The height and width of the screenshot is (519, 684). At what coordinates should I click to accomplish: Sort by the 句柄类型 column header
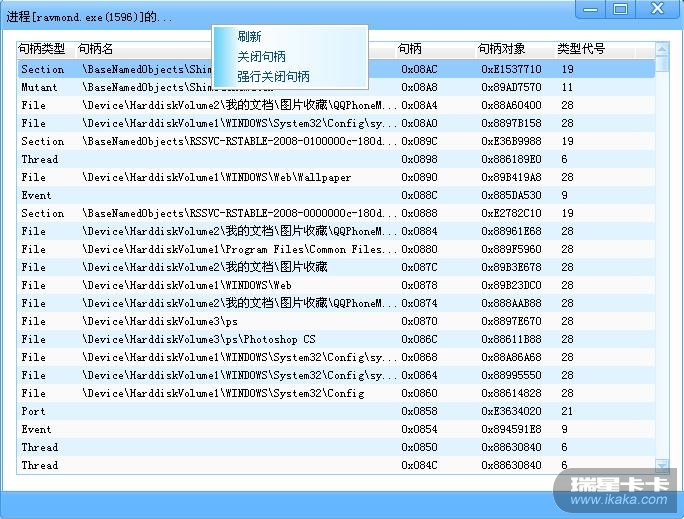(x=46, y=49)
